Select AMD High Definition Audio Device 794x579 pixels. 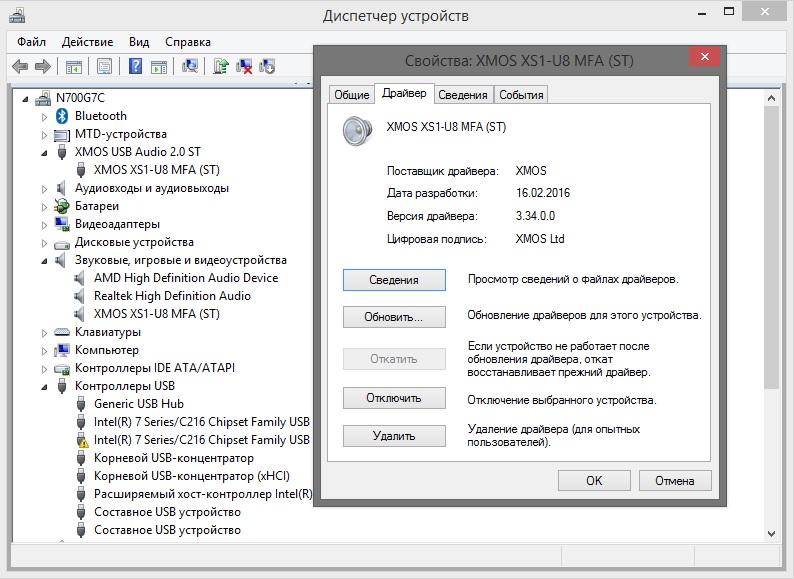[186, 278]
